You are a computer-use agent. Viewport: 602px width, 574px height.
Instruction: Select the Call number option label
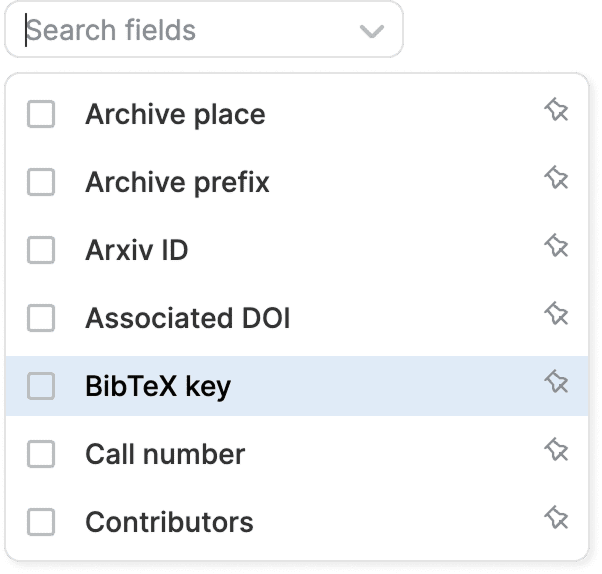pos(165,454)
